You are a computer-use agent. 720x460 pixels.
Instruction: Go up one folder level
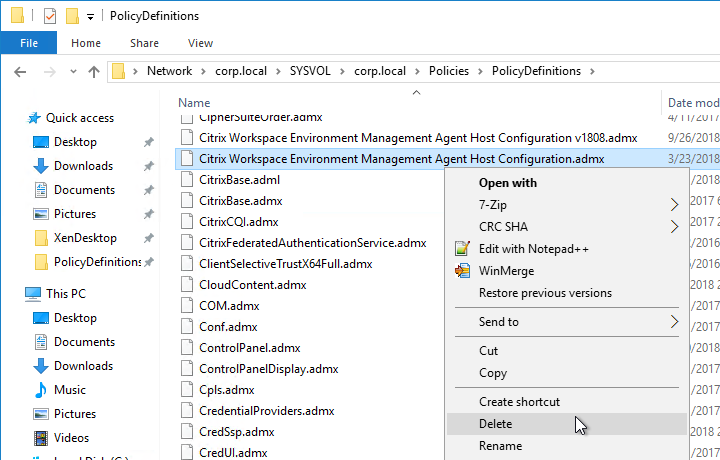pos(94,72)
